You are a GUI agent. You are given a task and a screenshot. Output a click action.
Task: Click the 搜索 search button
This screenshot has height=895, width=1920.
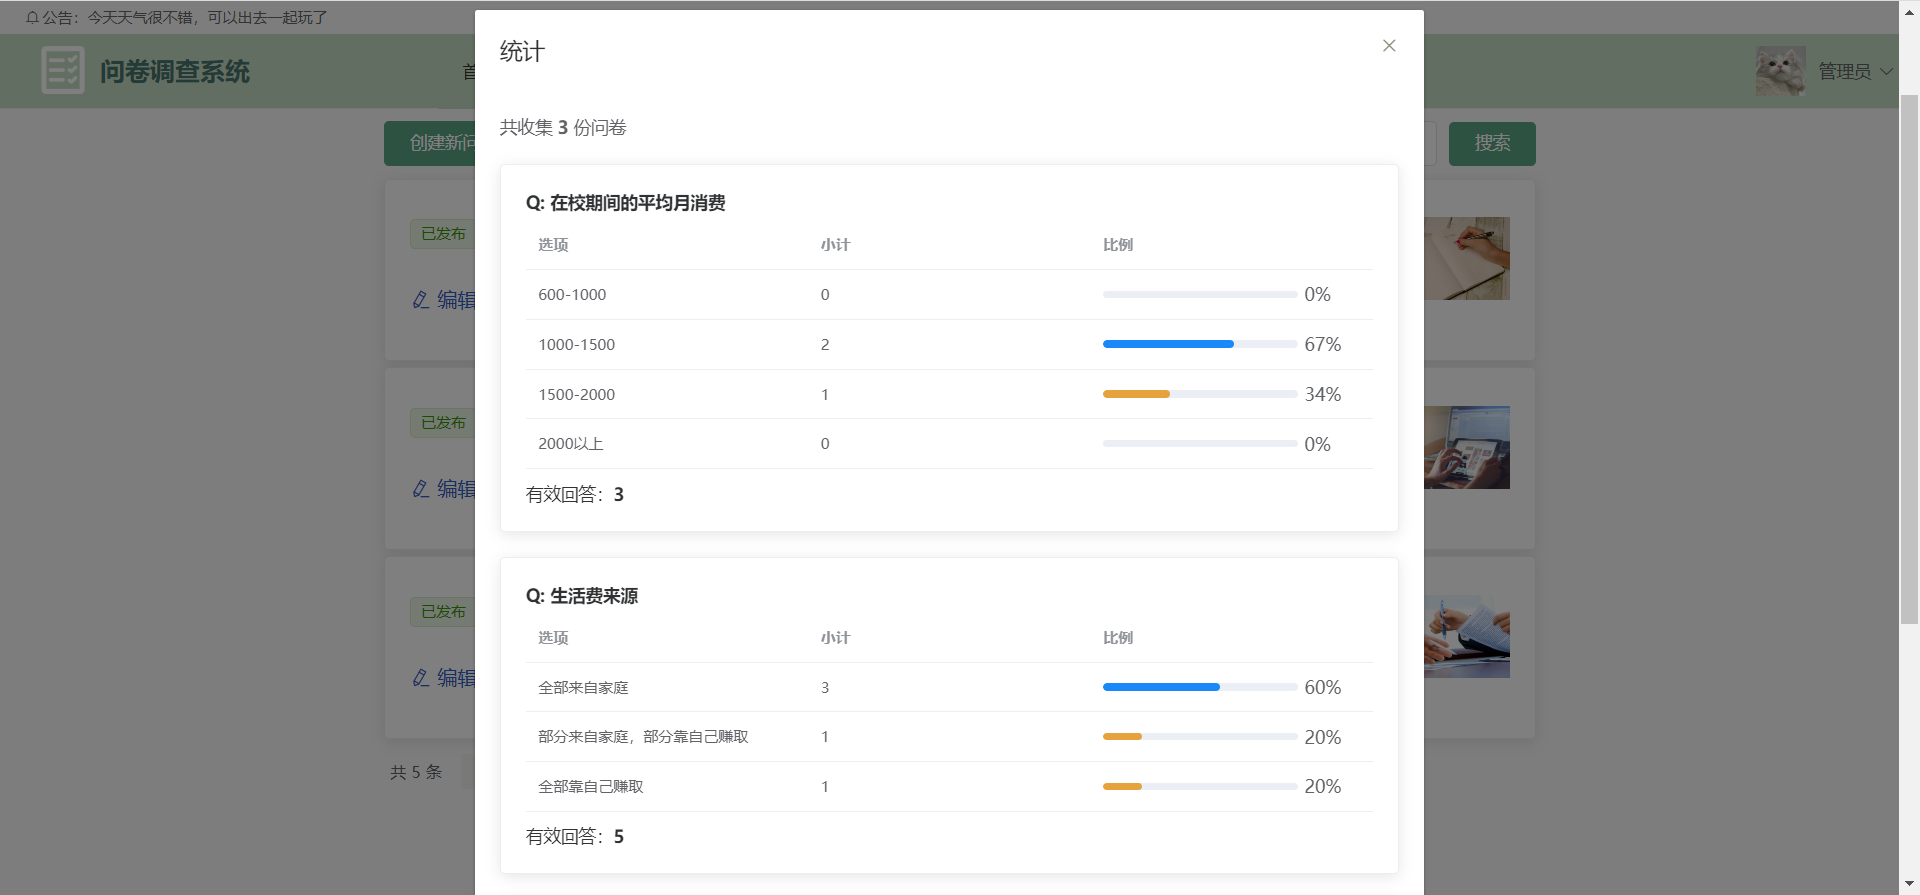tap(1492, 144)
